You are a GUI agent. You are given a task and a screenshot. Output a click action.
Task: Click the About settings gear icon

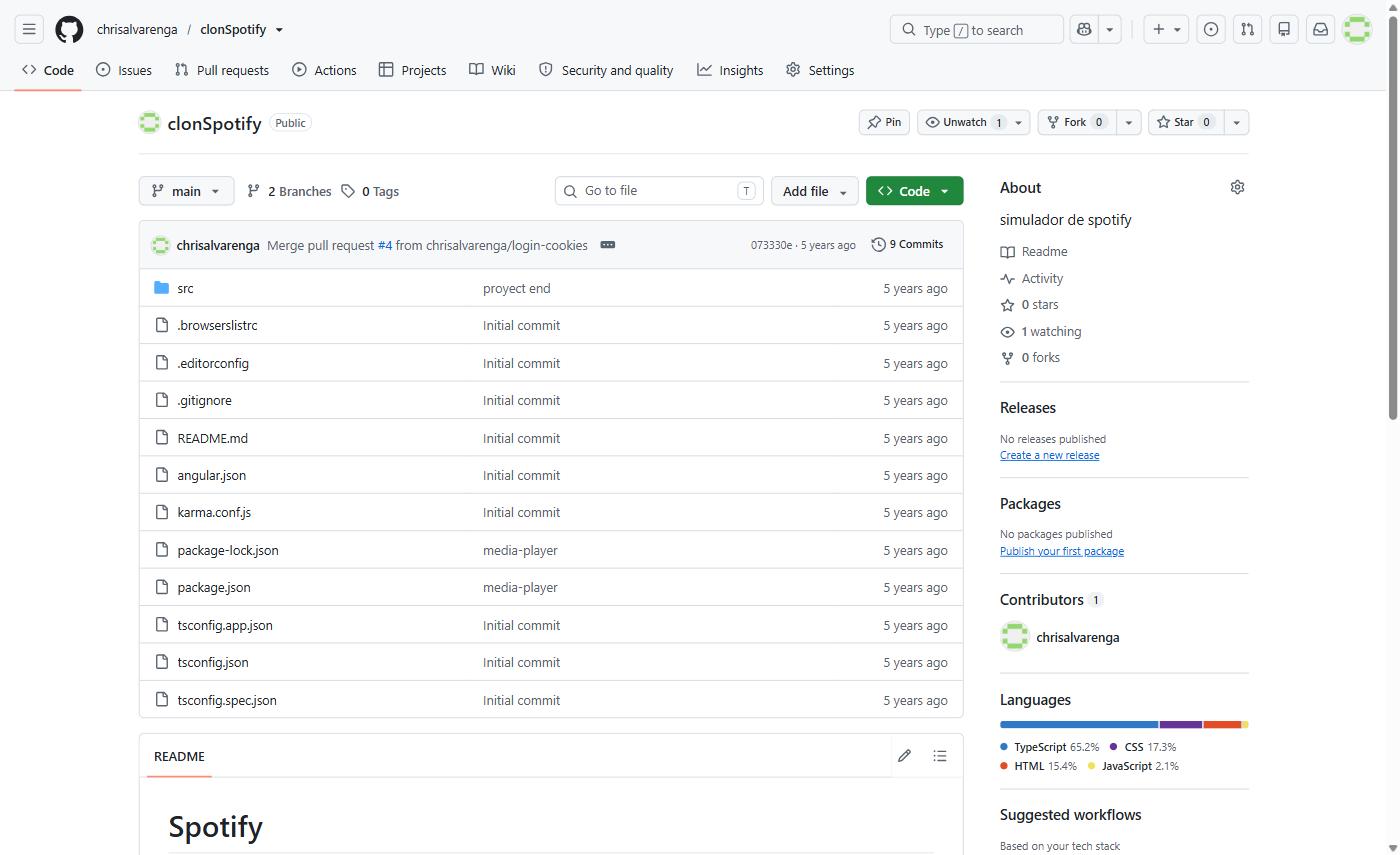pyautogui.click(x=1237, y=187)
